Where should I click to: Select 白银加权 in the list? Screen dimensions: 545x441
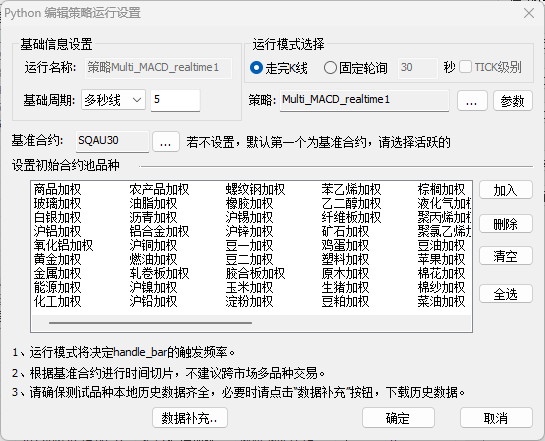(57, 218)
